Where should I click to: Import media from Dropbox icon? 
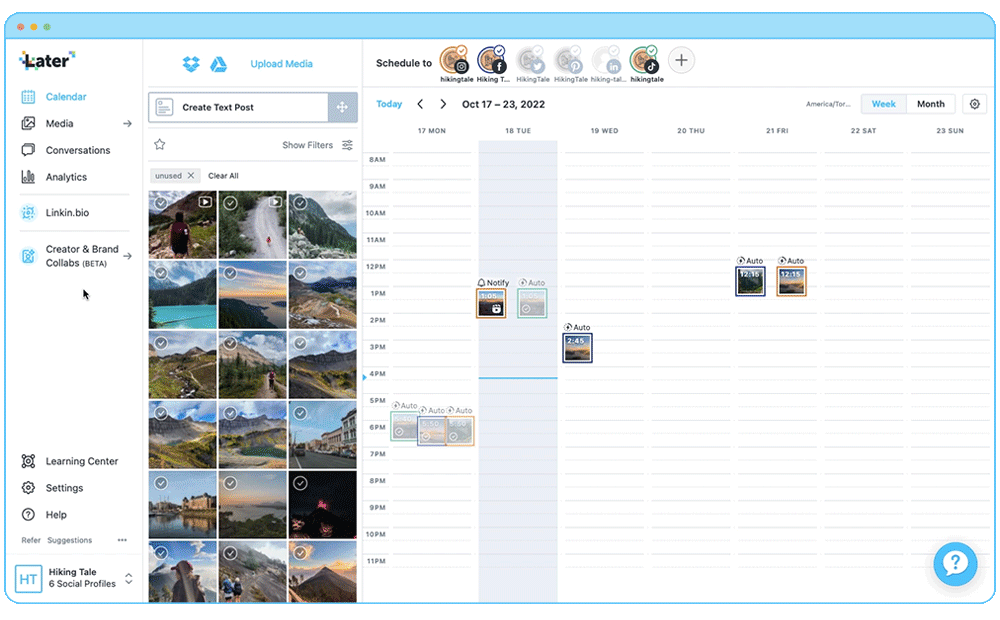point(191,64)
